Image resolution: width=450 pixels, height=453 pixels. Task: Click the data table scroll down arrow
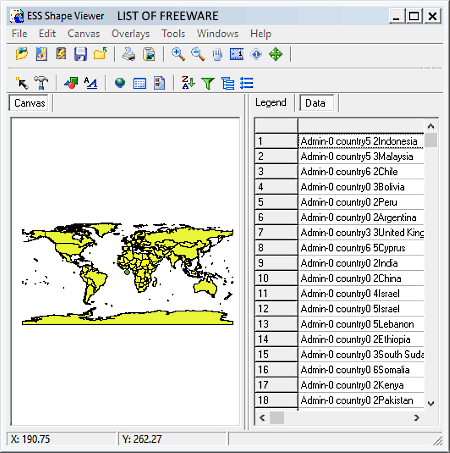tap(431, 403)
